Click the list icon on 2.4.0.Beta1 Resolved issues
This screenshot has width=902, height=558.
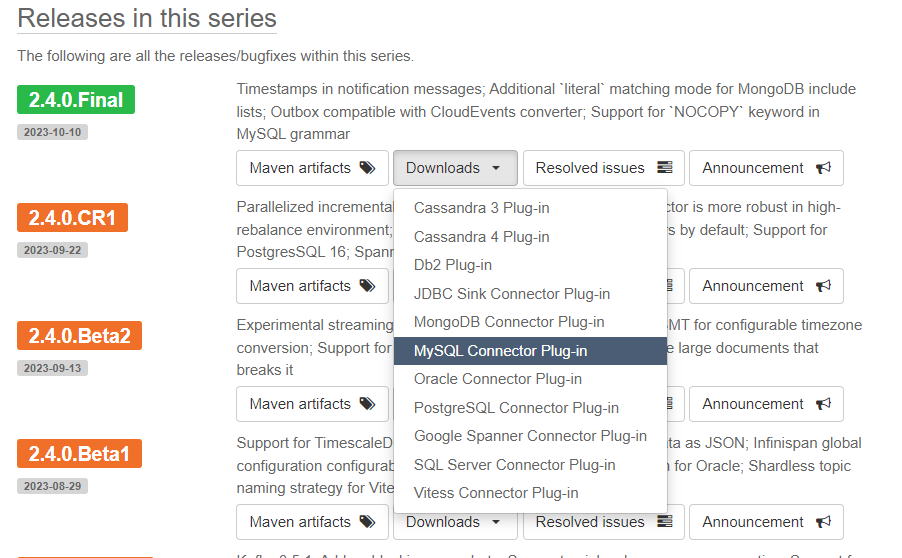tap(664, 522)
